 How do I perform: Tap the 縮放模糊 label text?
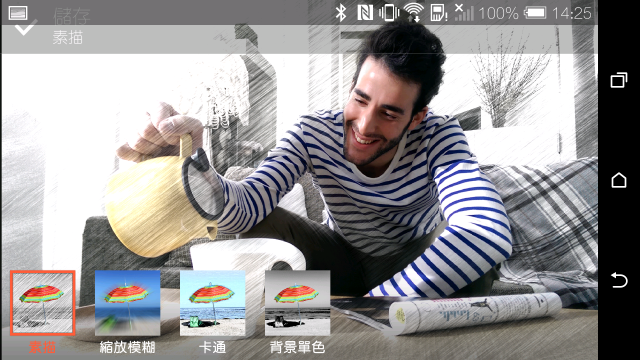coord(127,347)
